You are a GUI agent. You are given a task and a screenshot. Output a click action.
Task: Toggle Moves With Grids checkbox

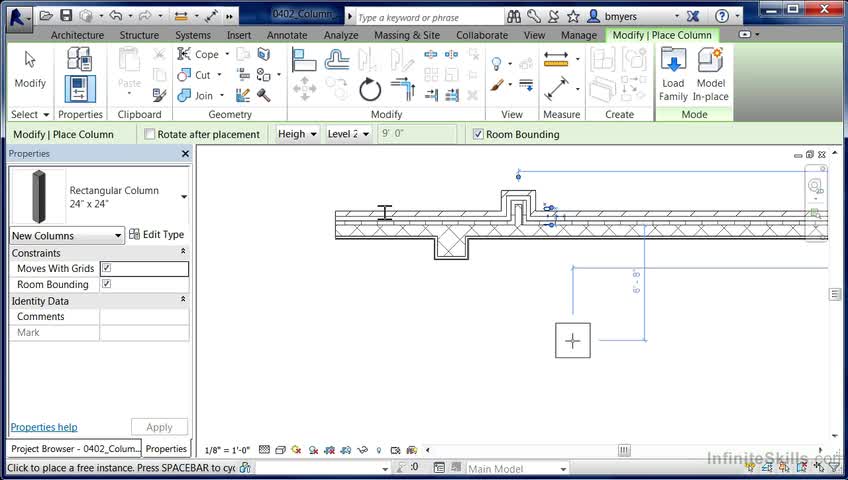[107, 268]
